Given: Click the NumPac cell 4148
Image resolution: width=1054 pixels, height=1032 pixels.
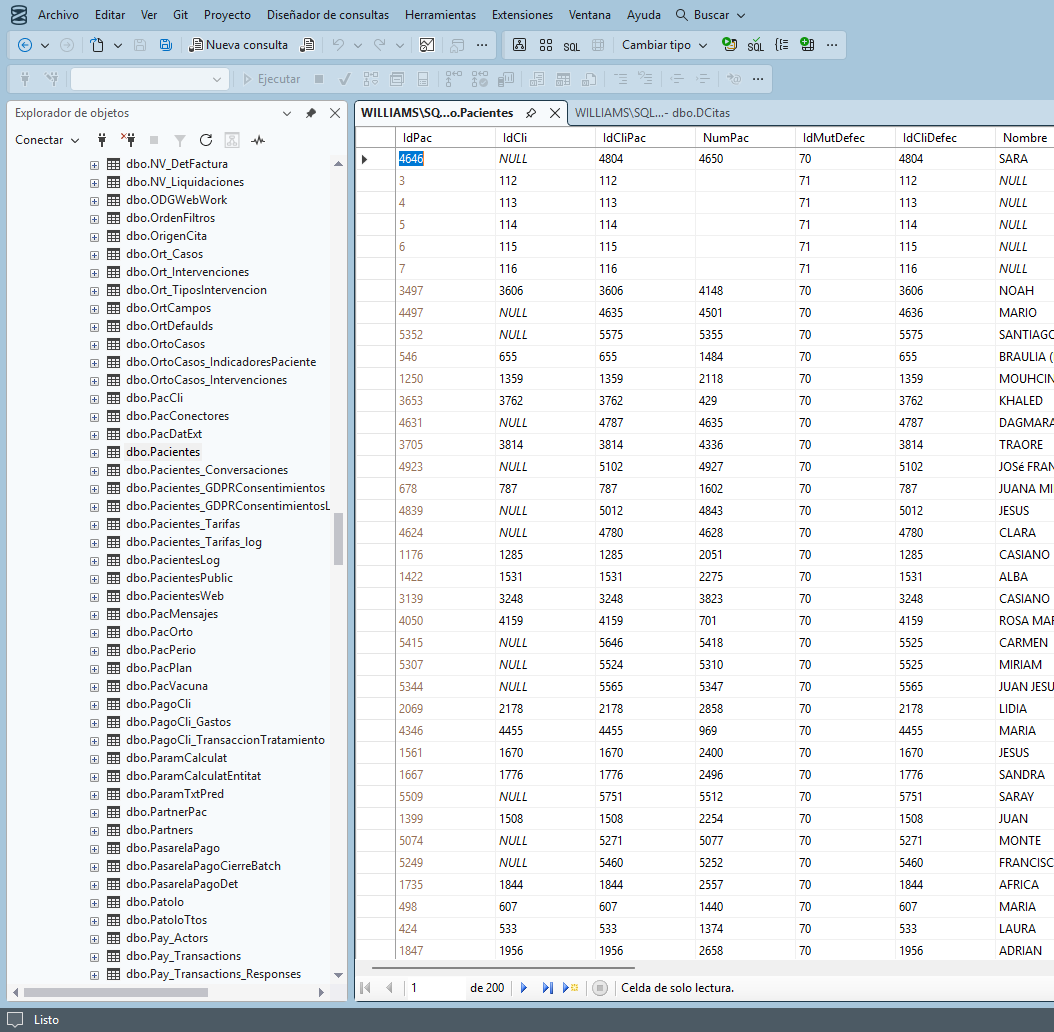Looking at the screenshot, I should click(745, 291).
